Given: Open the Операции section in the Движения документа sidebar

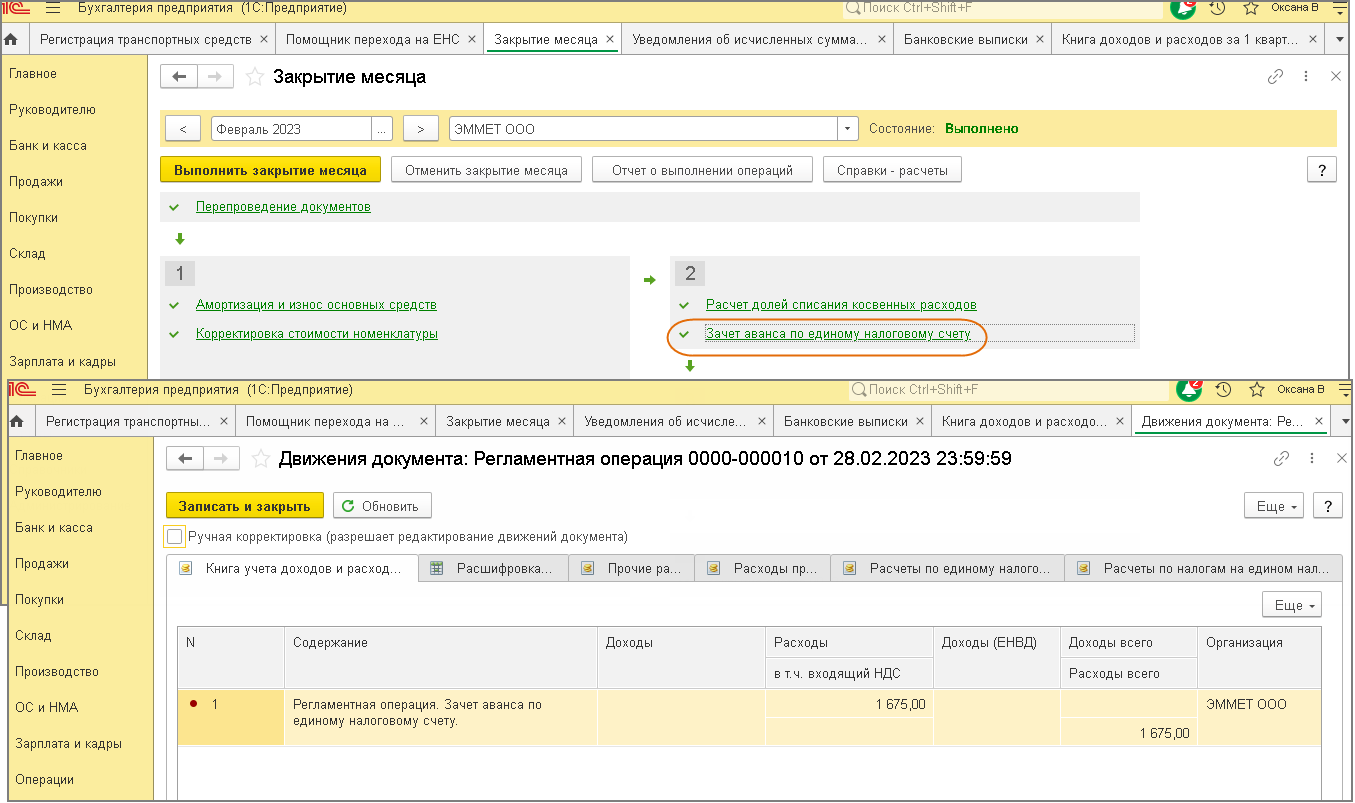Looking at the screenshot, I should pos(44,779).
